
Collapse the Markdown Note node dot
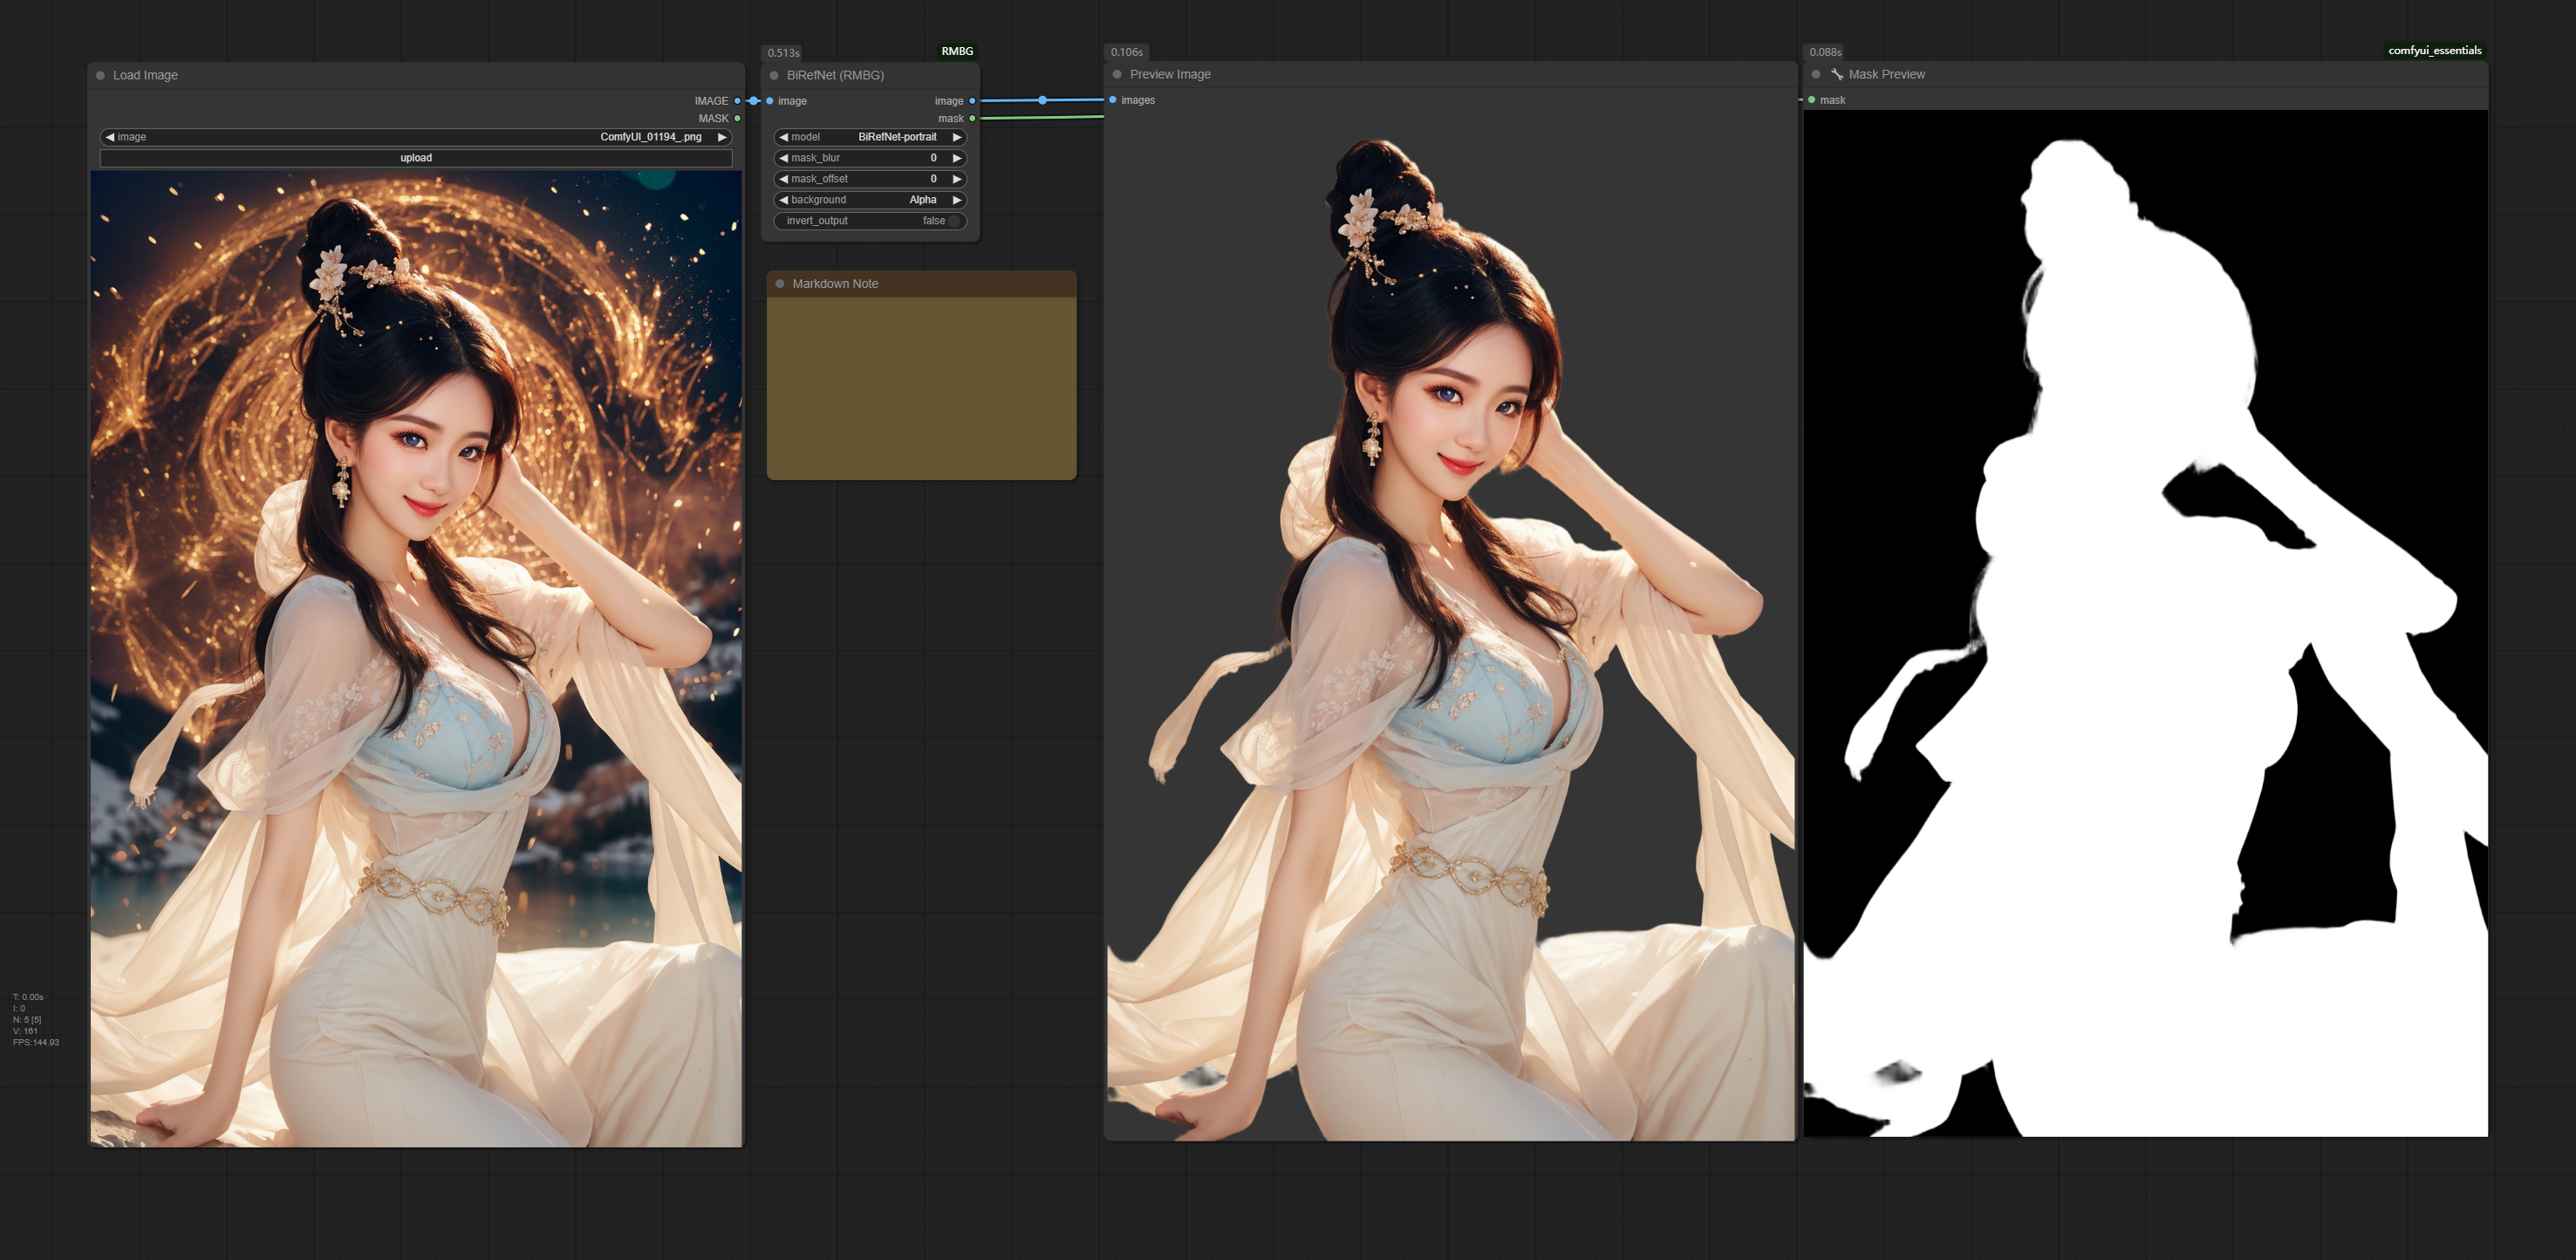[780, 284]
